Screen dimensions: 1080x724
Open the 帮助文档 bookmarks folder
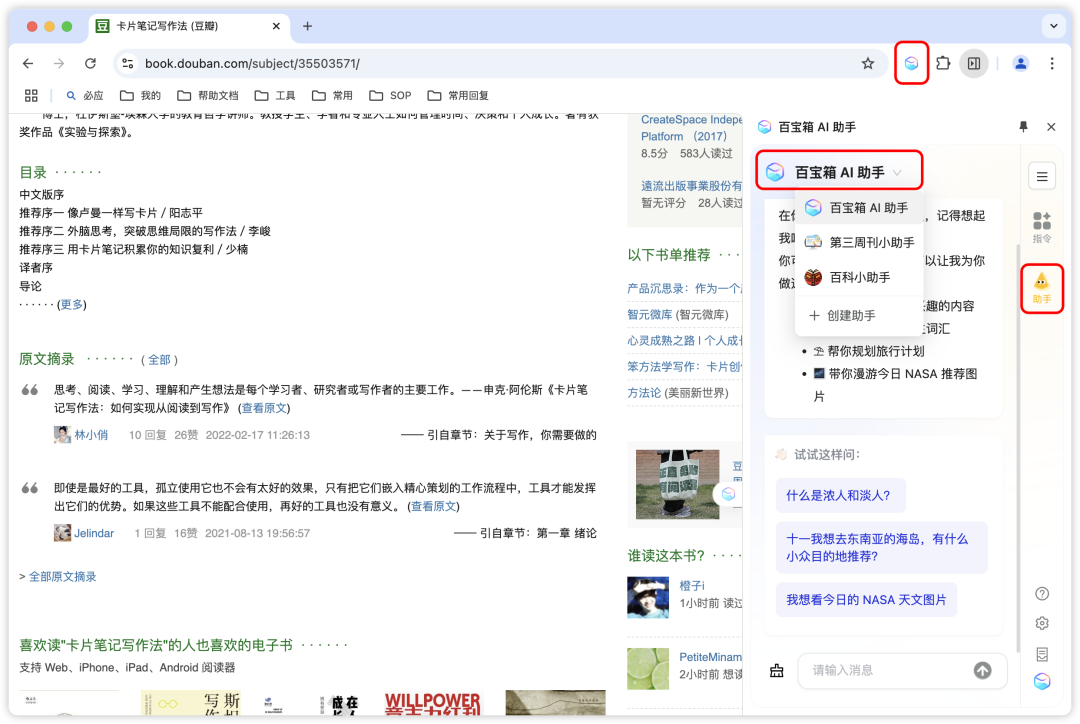tap(207, 95)
